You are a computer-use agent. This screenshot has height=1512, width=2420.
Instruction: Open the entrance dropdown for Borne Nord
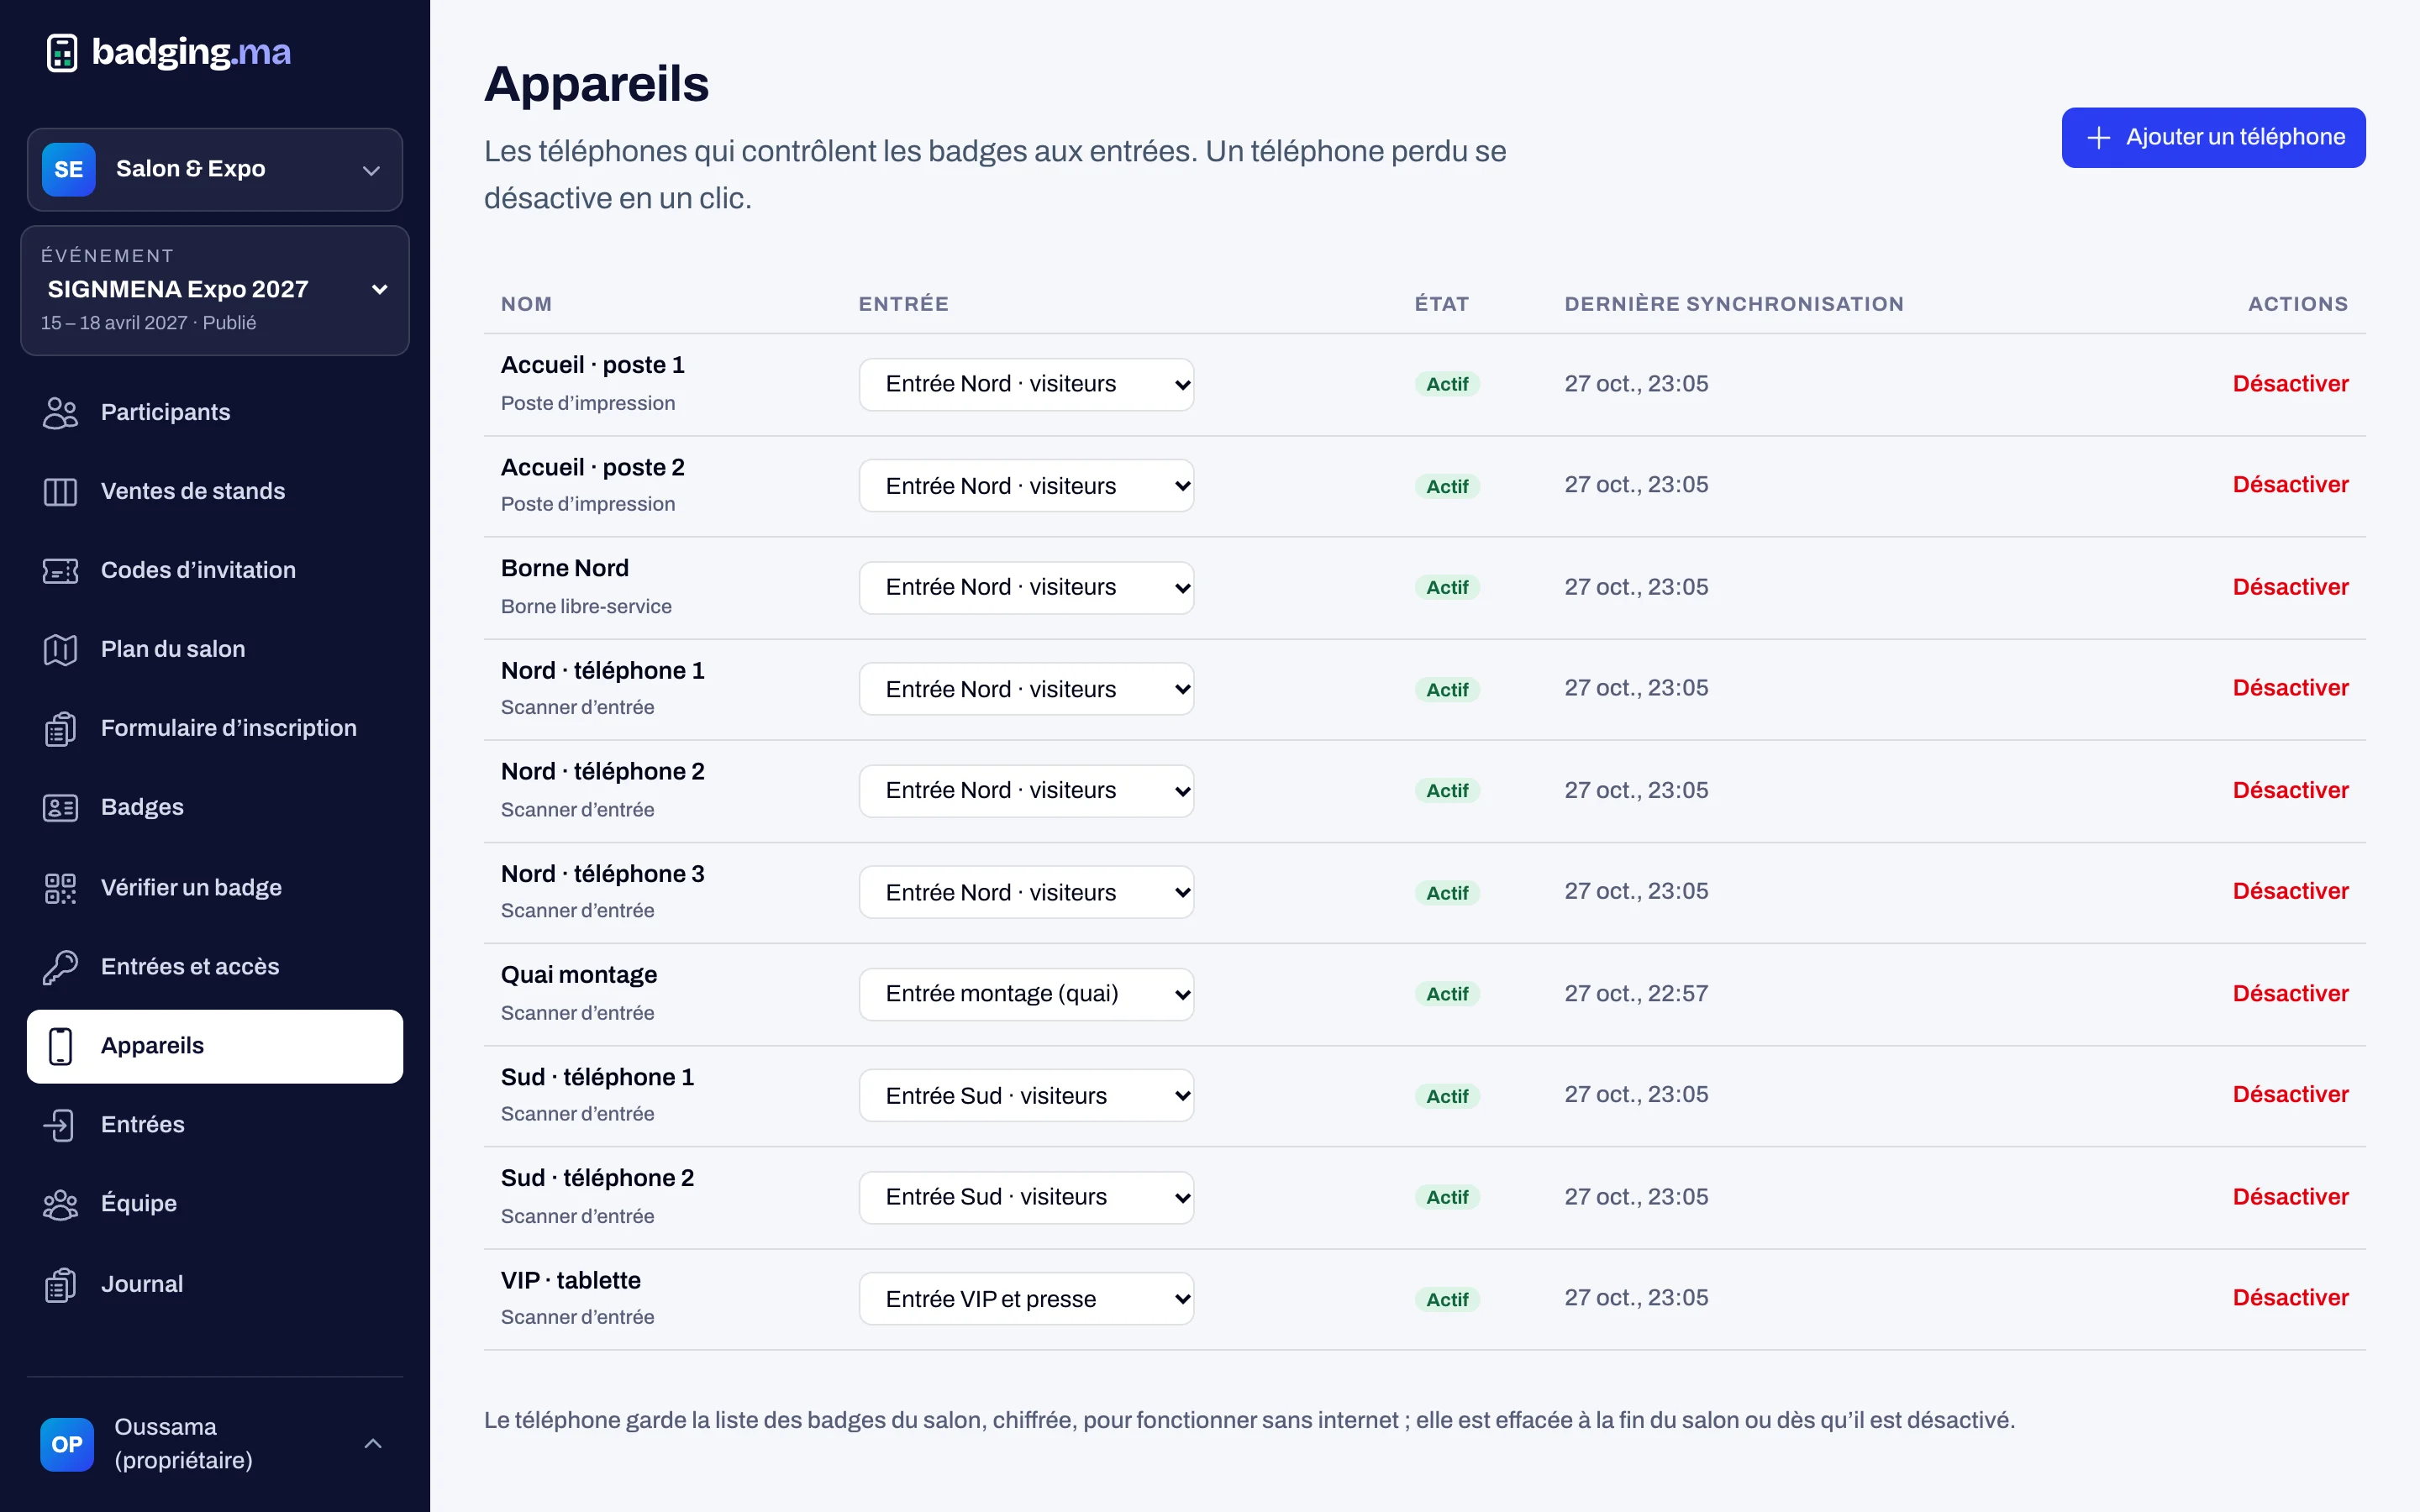point(1026,587)
